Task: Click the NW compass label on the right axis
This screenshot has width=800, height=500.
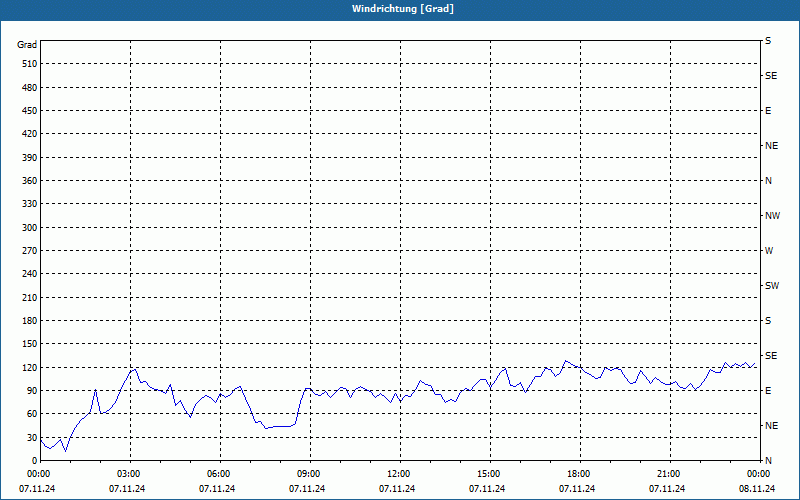Action: 771,216
